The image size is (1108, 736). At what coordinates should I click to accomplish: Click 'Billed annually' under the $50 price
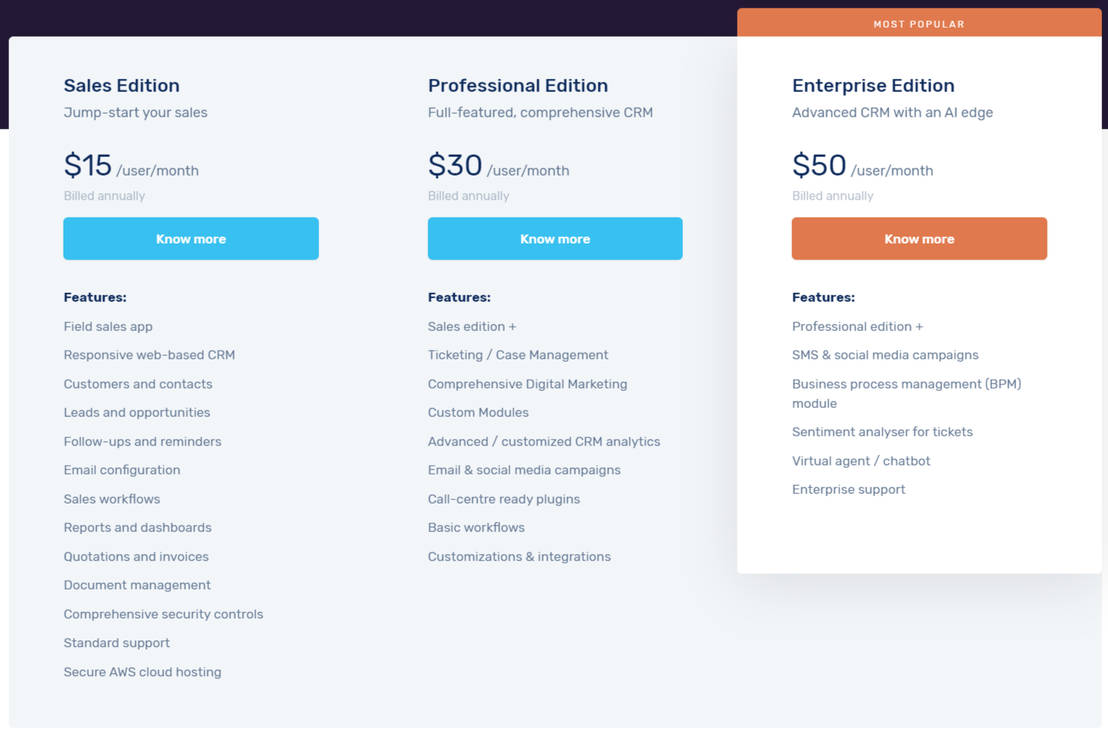tap(833, 196)
